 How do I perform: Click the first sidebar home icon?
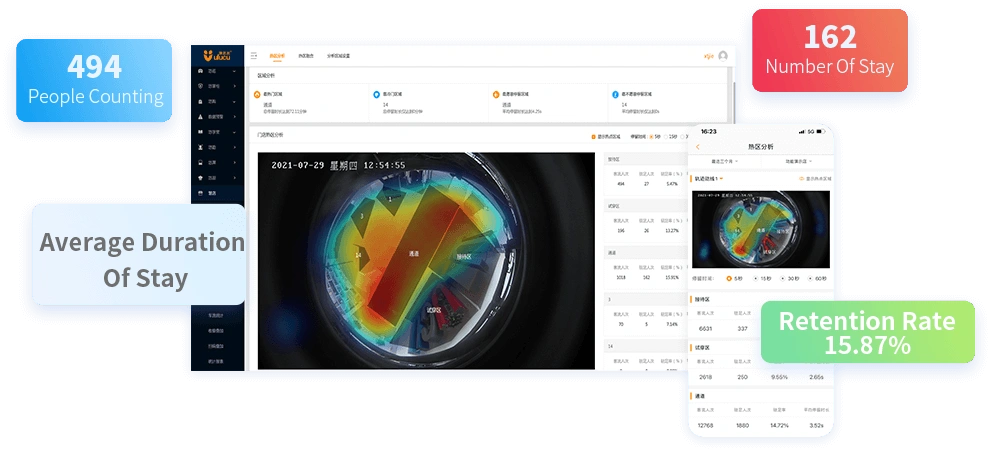200,71
